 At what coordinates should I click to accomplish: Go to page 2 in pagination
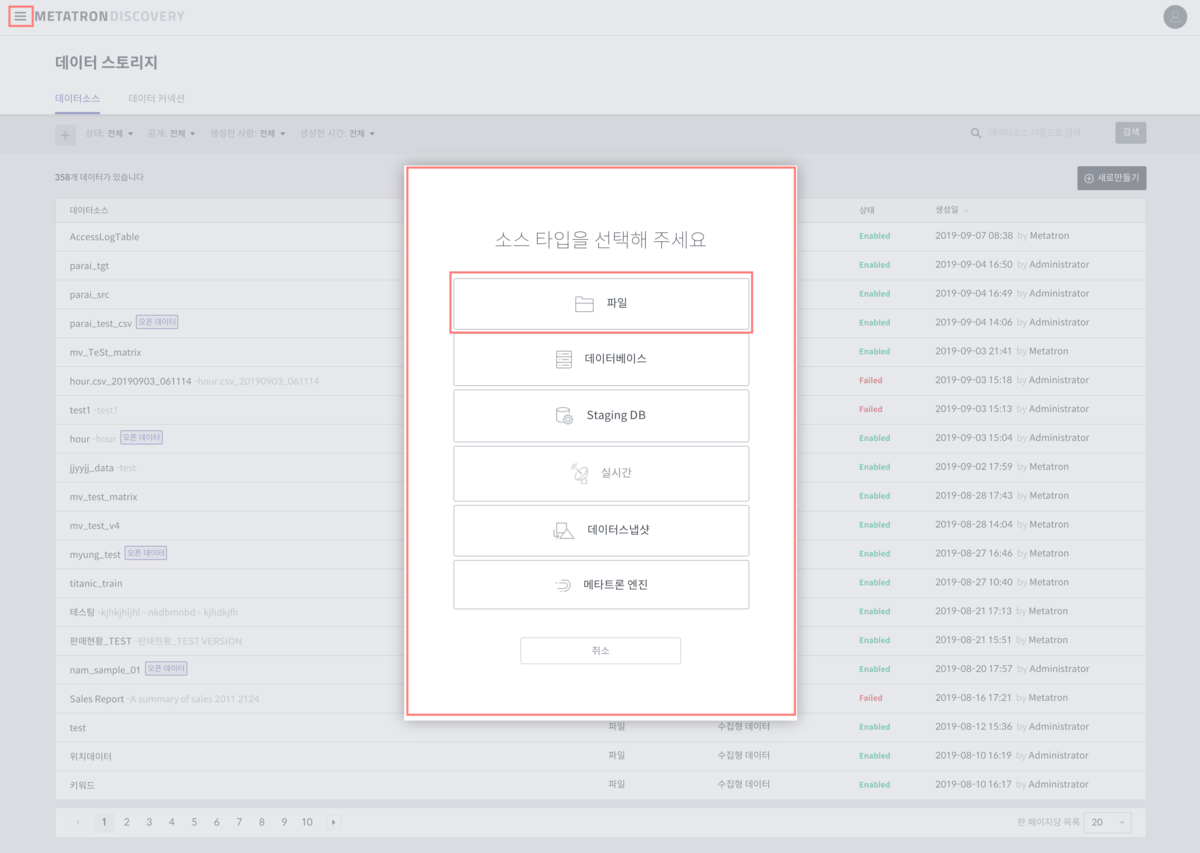pyautogui.click(x=127, y=822)
